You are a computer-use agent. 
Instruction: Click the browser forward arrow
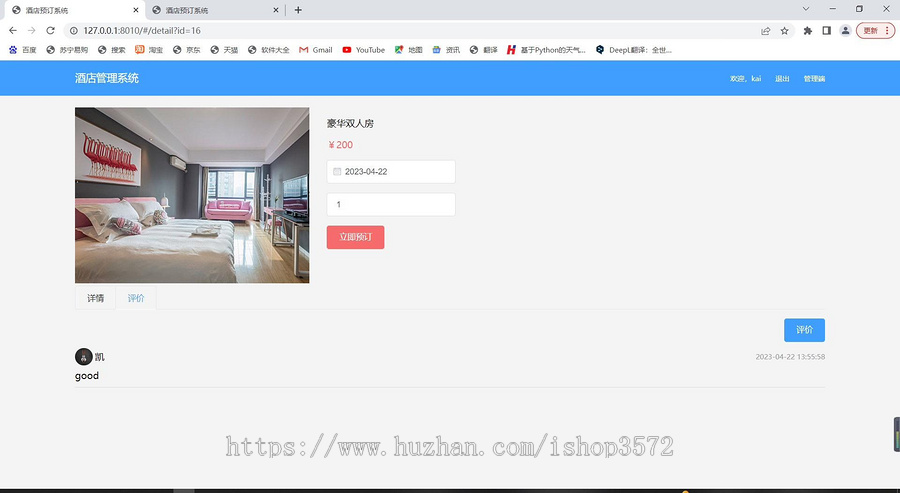coord(32,30)
